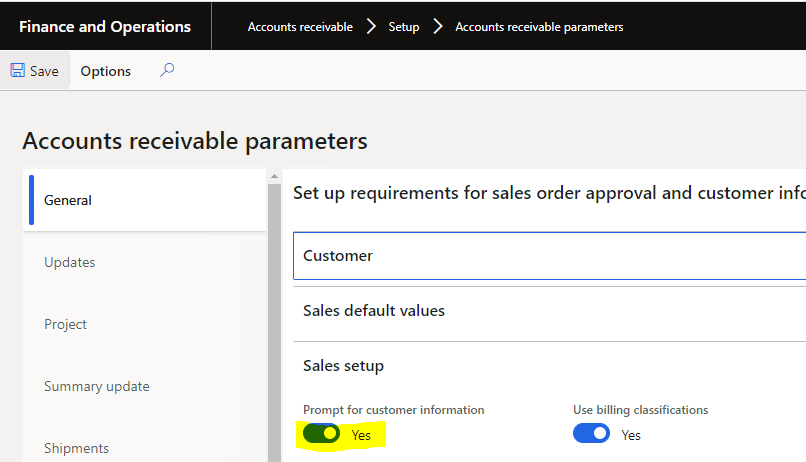Switch to the Updates tab
Image resolution: width=806 pixels, height=462 pixels.
click(70, 262)
